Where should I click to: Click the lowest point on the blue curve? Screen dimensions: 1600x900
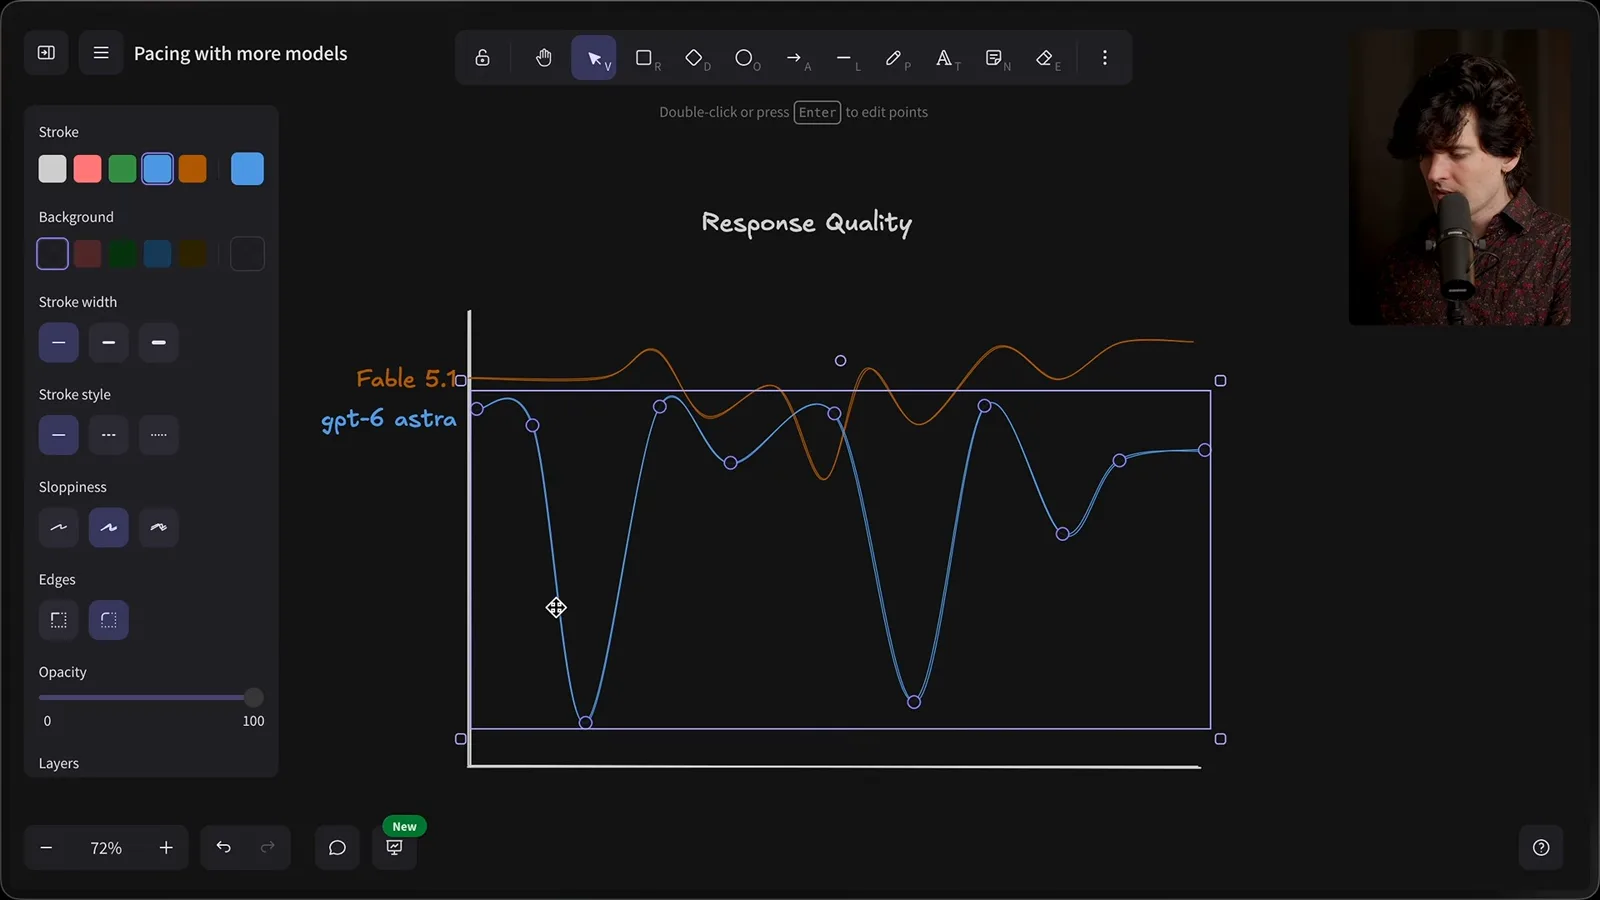586,722
